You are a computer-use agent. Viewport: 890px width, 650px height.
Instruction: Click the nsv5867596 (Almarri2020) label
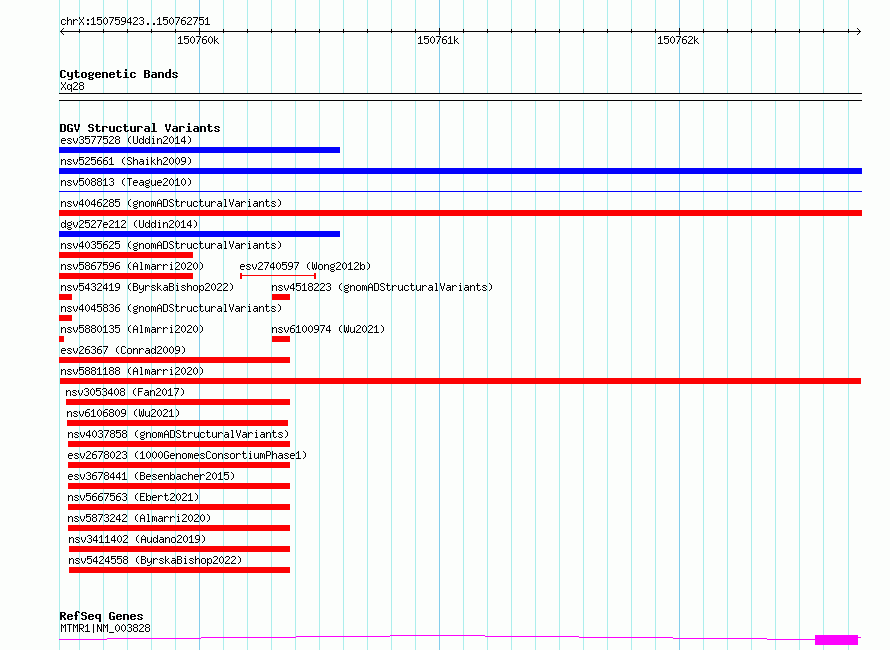tap(132, 266)
